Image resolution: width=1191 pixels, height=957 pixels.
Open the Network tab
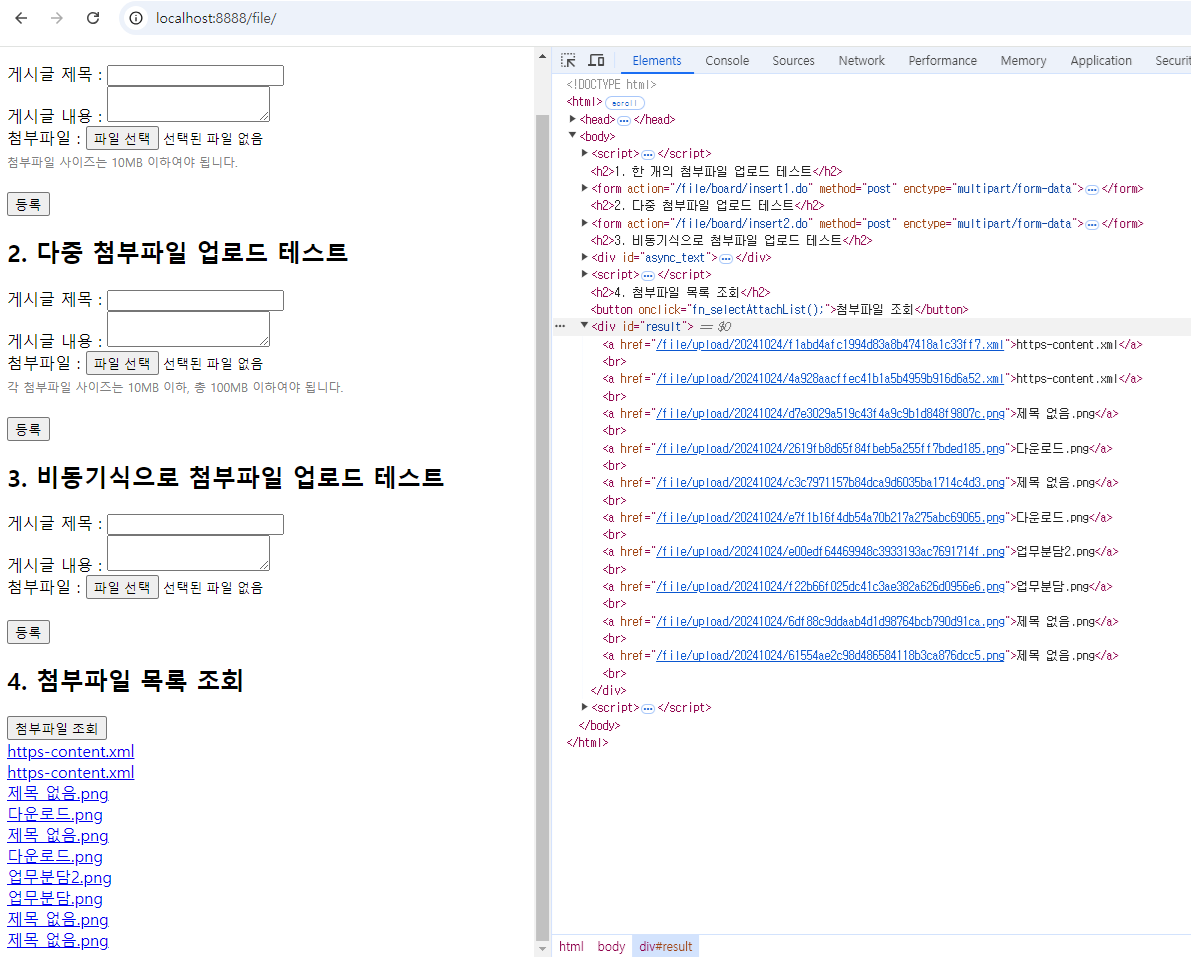(861, 61)
